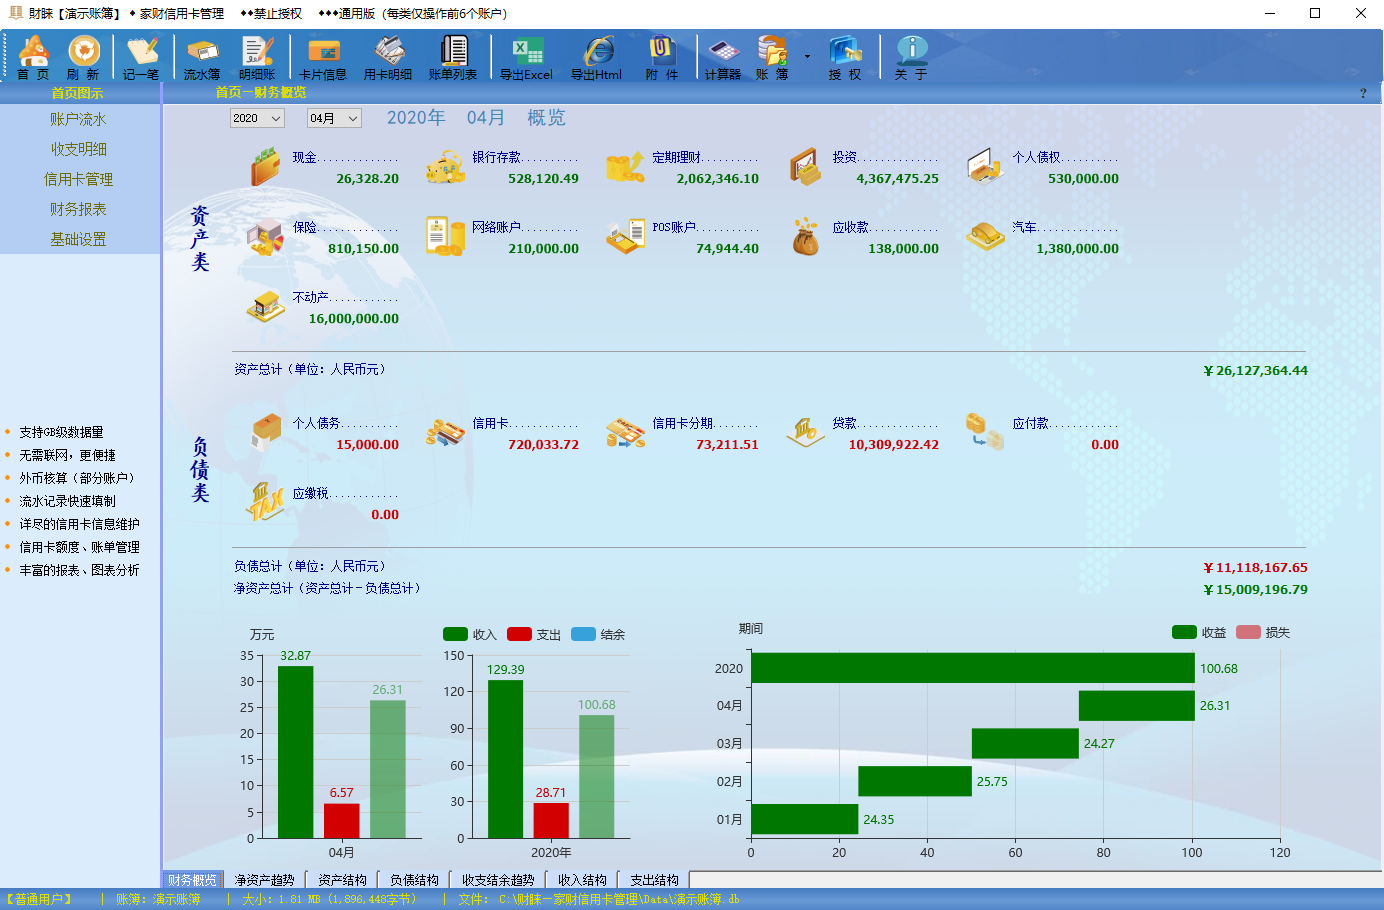
Task: Open the 关于 about icon
Action: tap(911, 57)
